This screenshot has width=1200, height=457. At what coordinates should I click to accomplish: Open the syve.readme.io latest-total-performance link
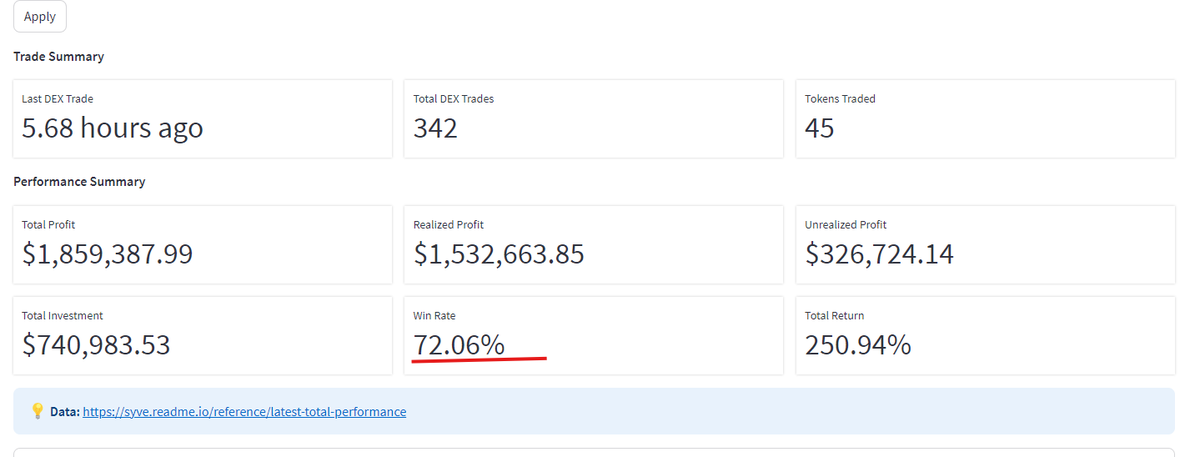coord(244,411)
